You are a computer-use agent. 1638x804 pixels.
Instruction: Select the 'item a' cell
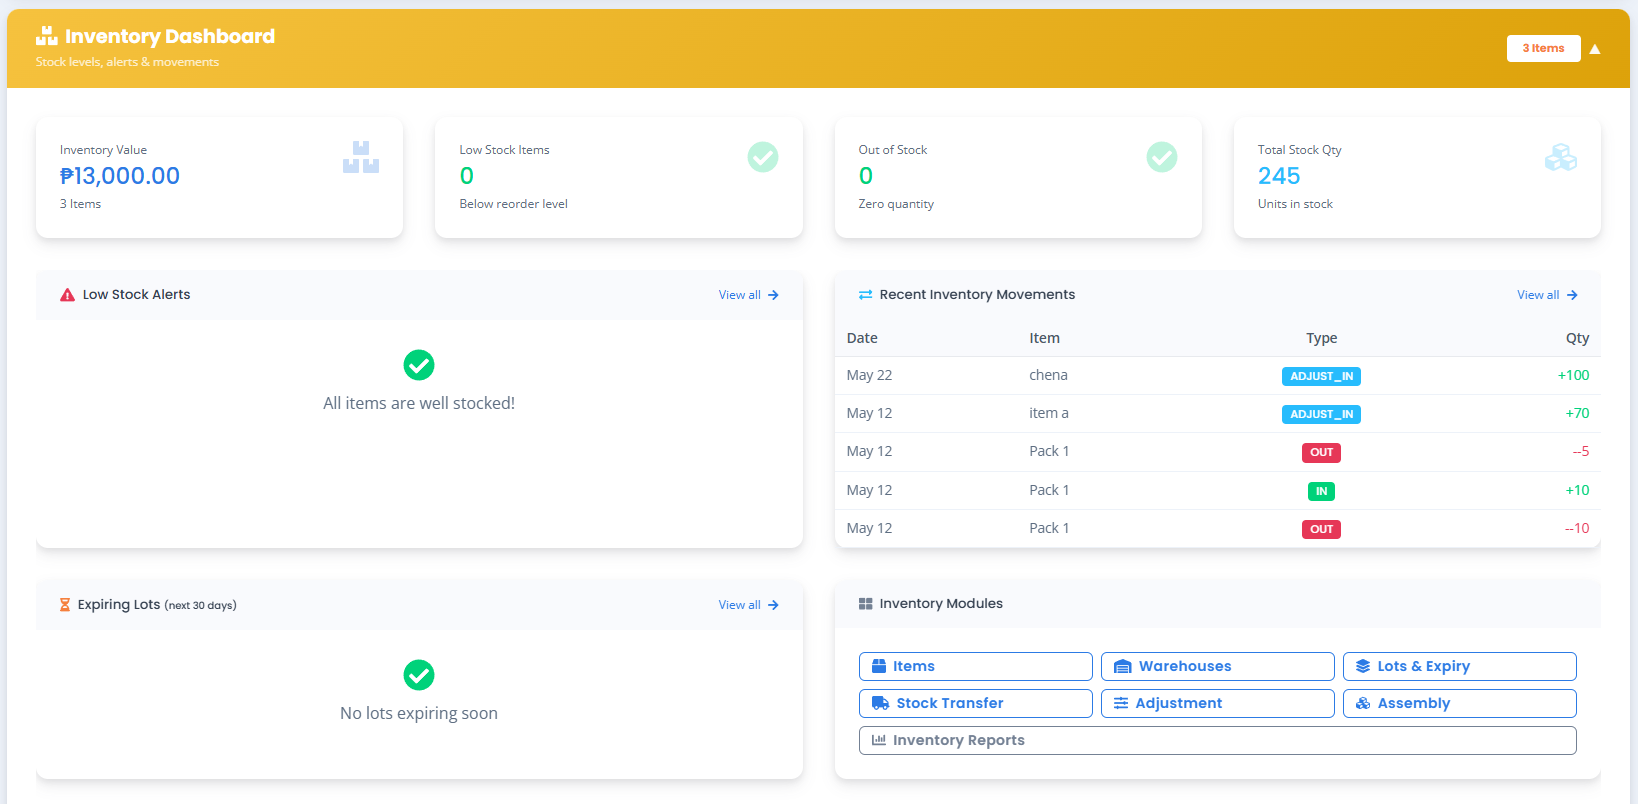point(1048,413)
